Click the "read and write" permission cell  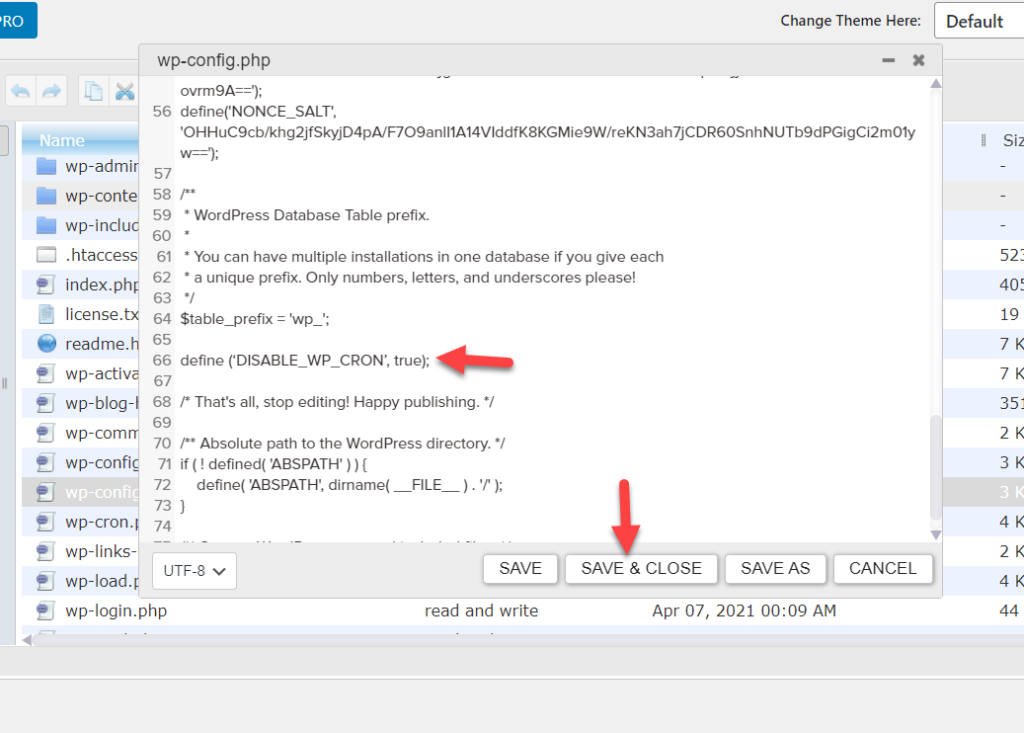click(481, 611)
